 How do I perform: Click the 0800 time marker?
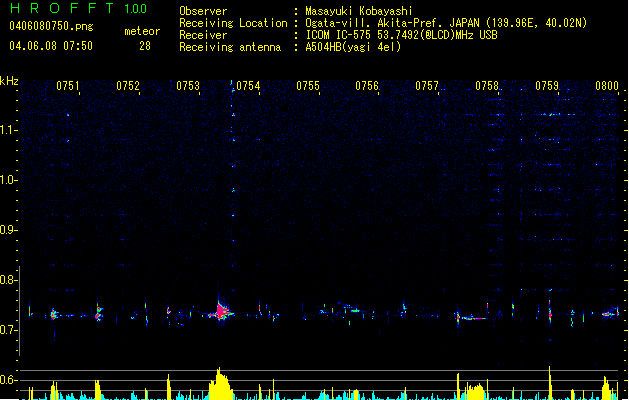(x=607, y=86)
